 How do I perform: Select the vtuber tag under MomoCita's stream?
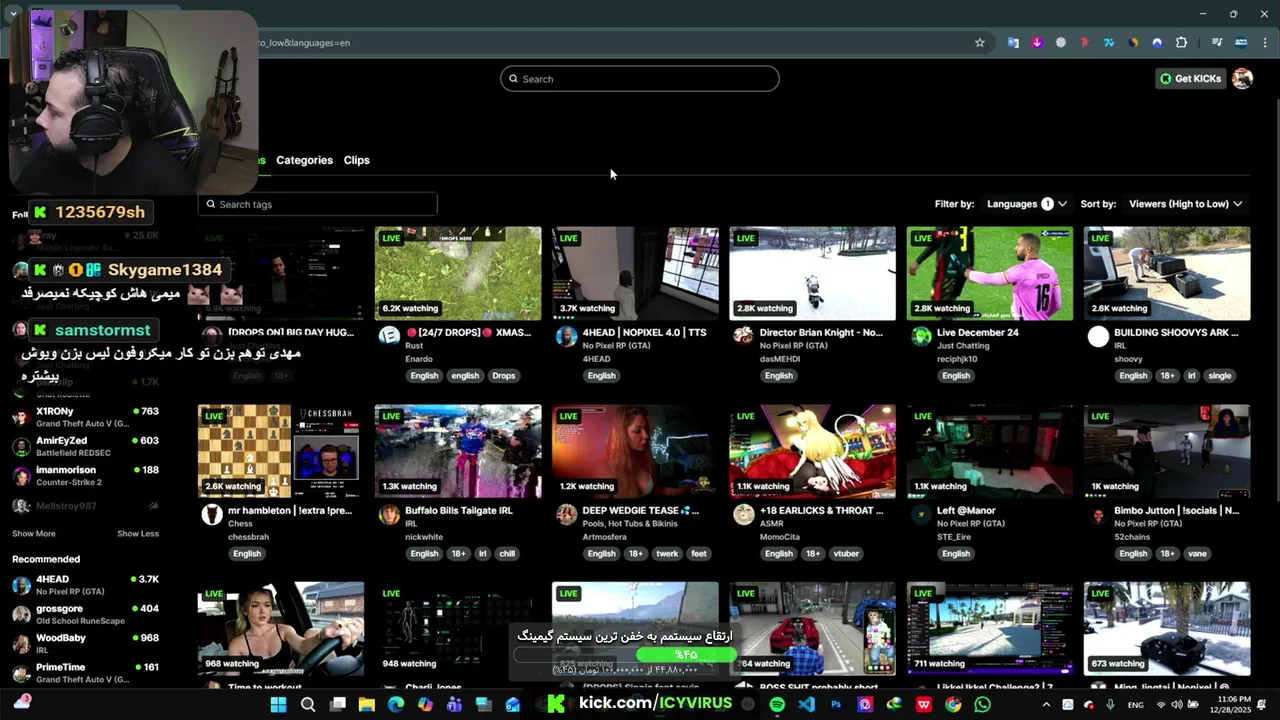pyautogui.click(x=846, y=554)
